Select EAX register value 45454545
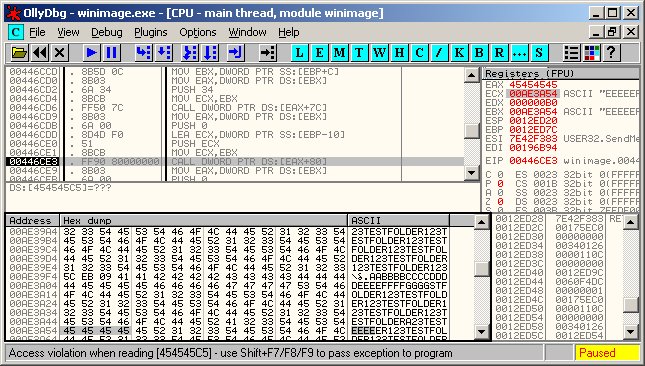The image size is (645, 366). point(533,85)
